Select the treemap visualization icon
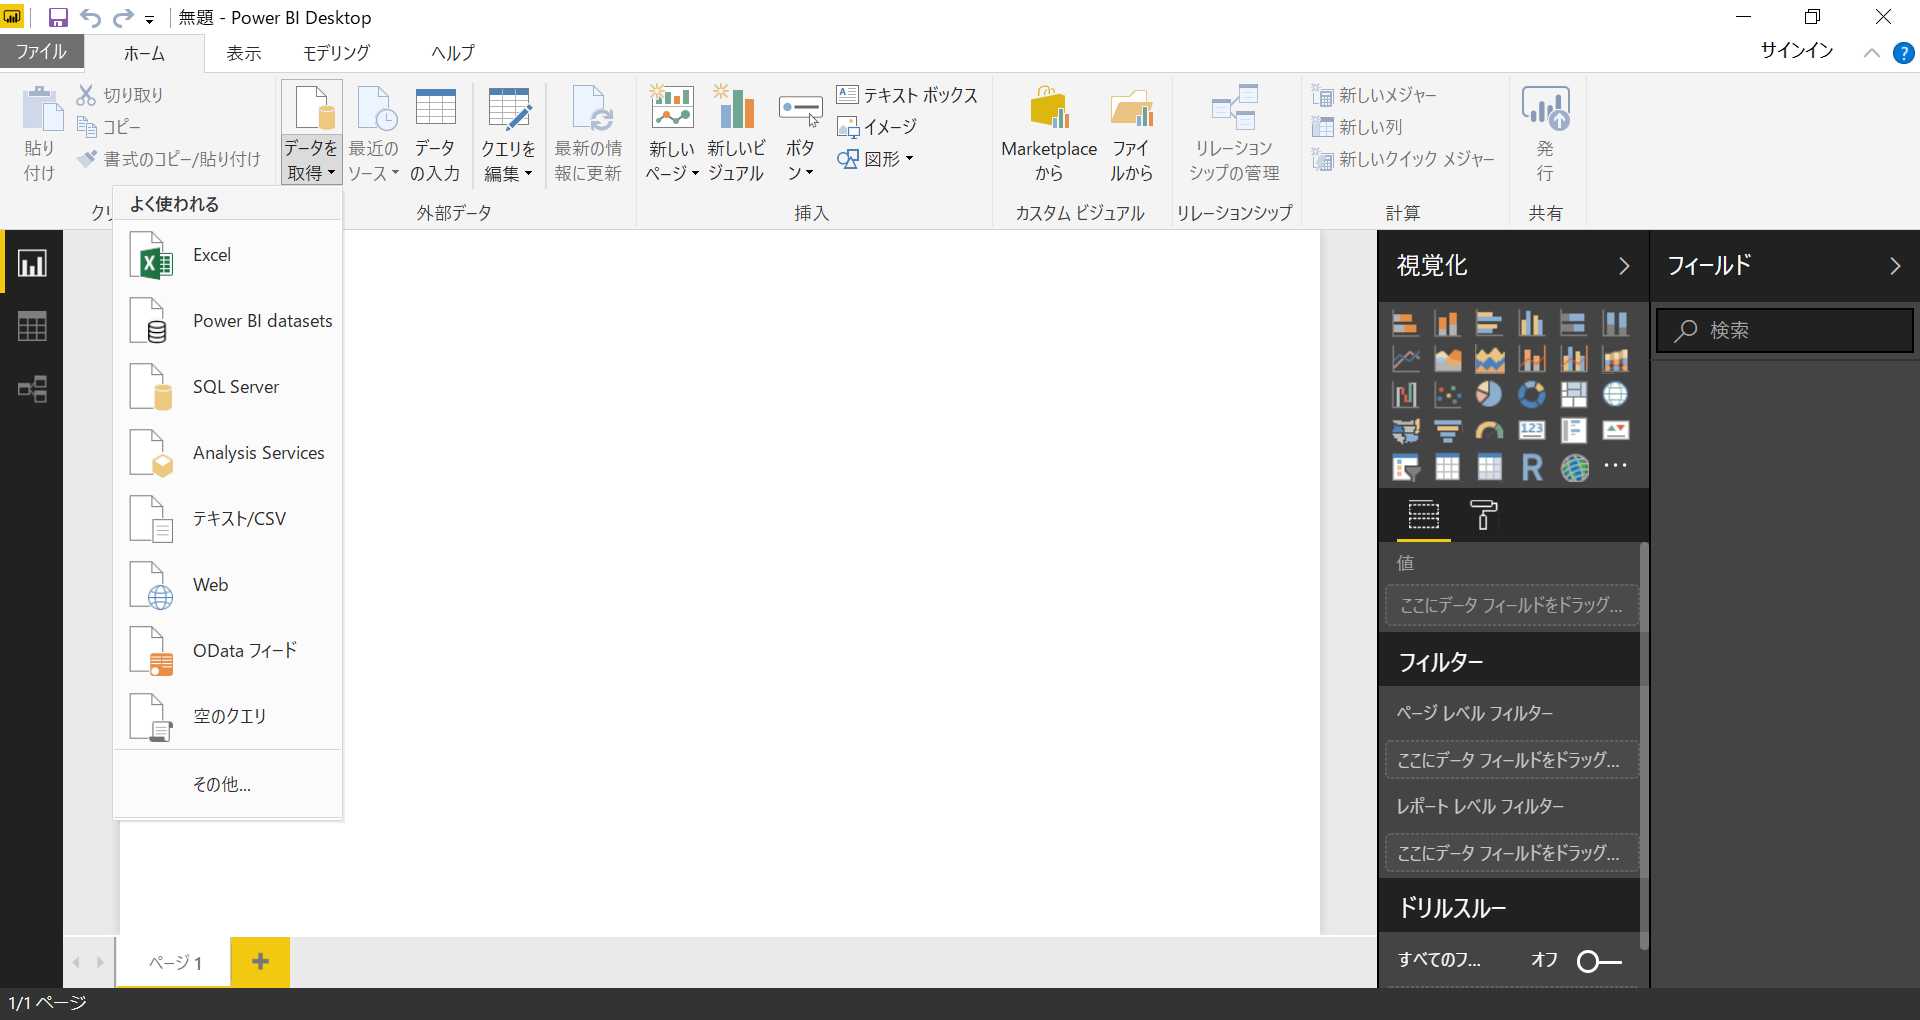 click(1573, 394)
